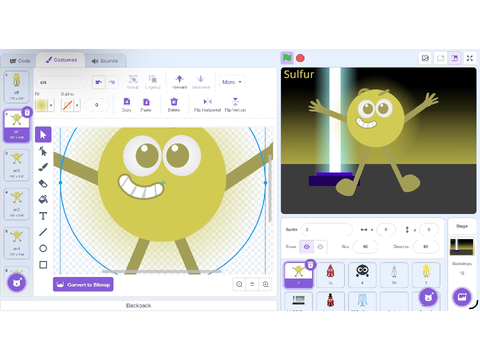Click the Choose a Sprite button
The width and height of the screenshot is (480, 360).
tap(429, 297)
